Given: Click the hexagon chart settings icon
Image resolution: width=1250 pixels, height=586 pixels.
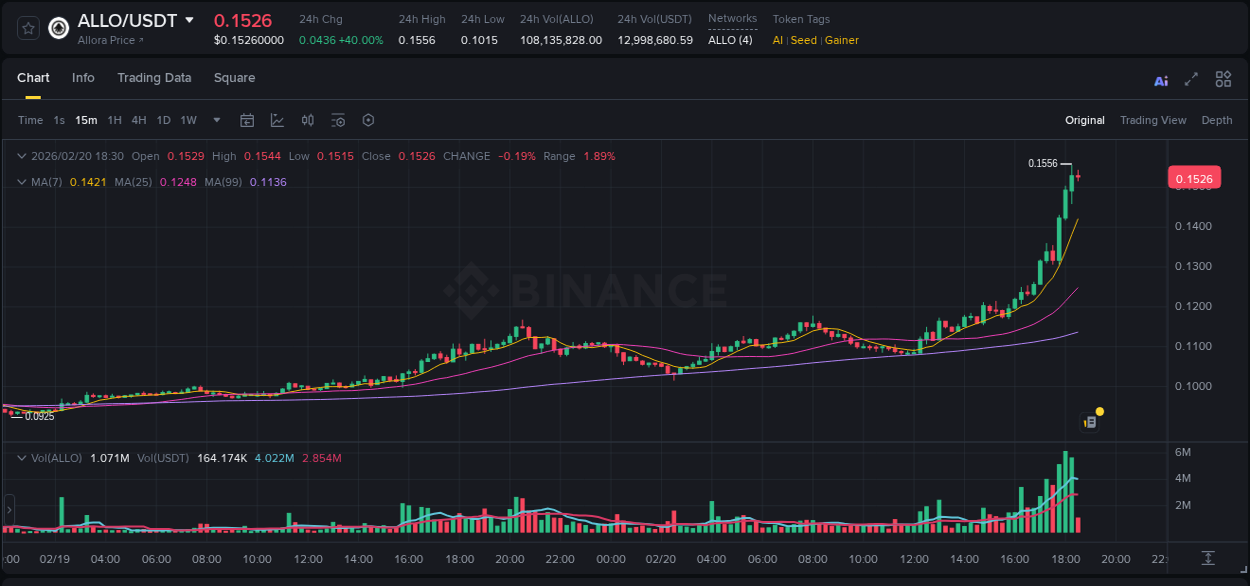Looking at the screenshot, I should coord(368,120).
